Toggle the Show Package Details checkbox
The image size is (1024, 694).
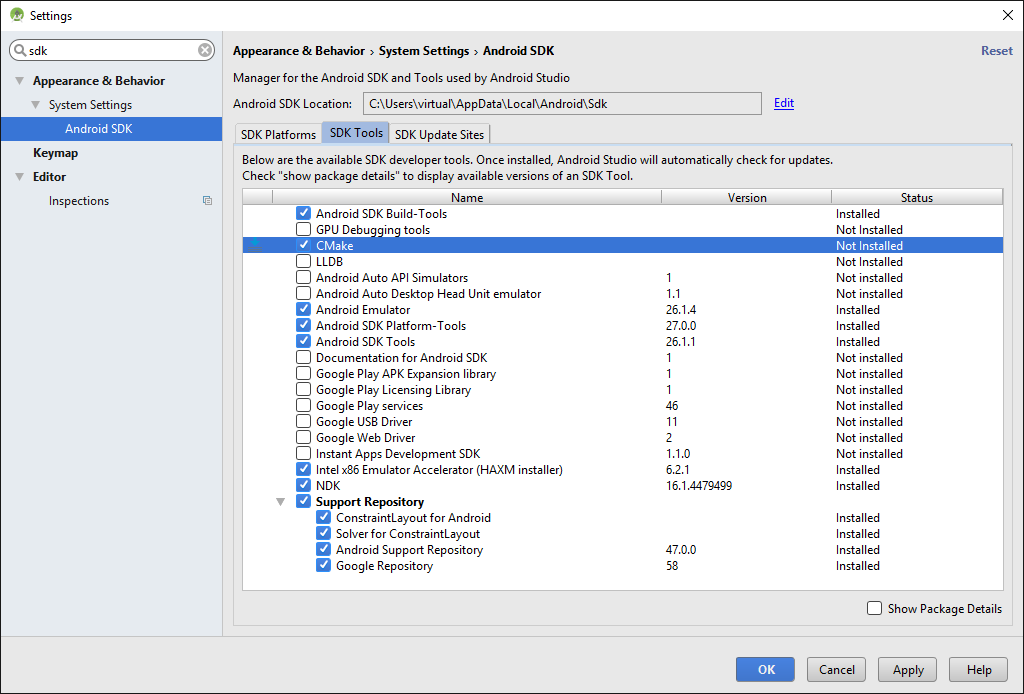point(874,608)
